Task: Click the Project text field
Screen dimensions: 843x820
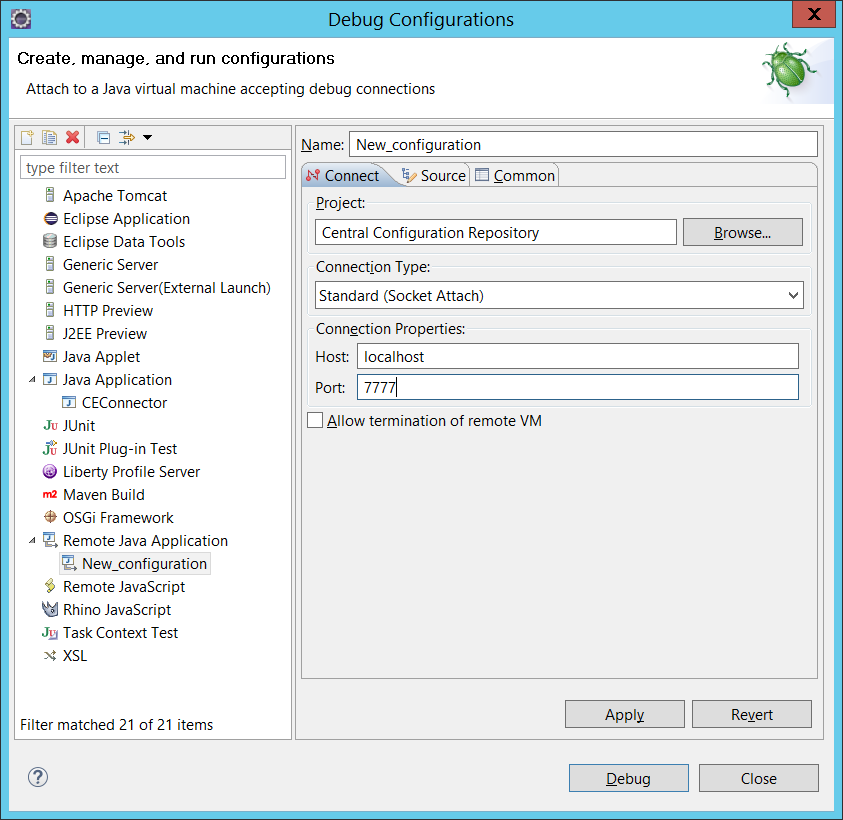Action: [x=496, y=232]
